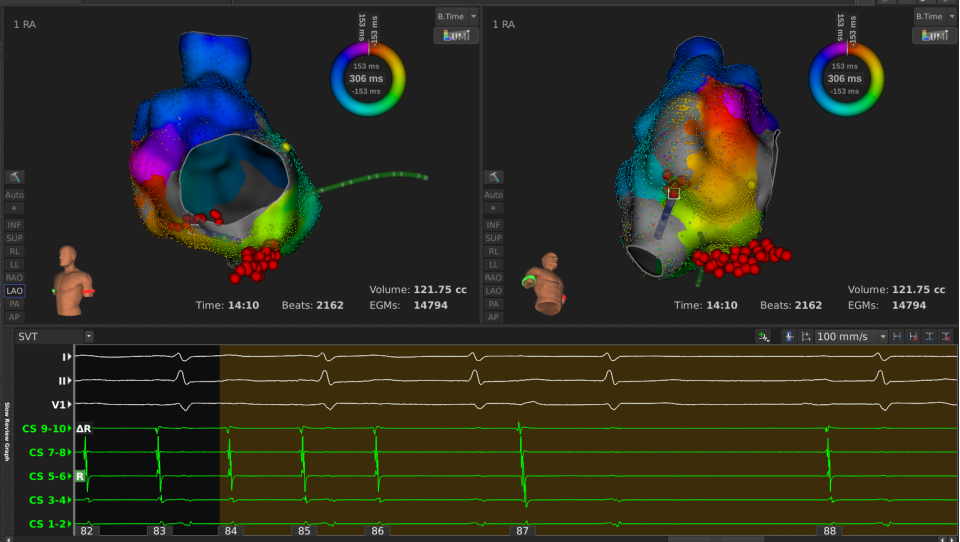The width and height of the screenshot is (960, 542).
Task: Select the 1 RA map label on right panel
Action: [x=504, y=22]
